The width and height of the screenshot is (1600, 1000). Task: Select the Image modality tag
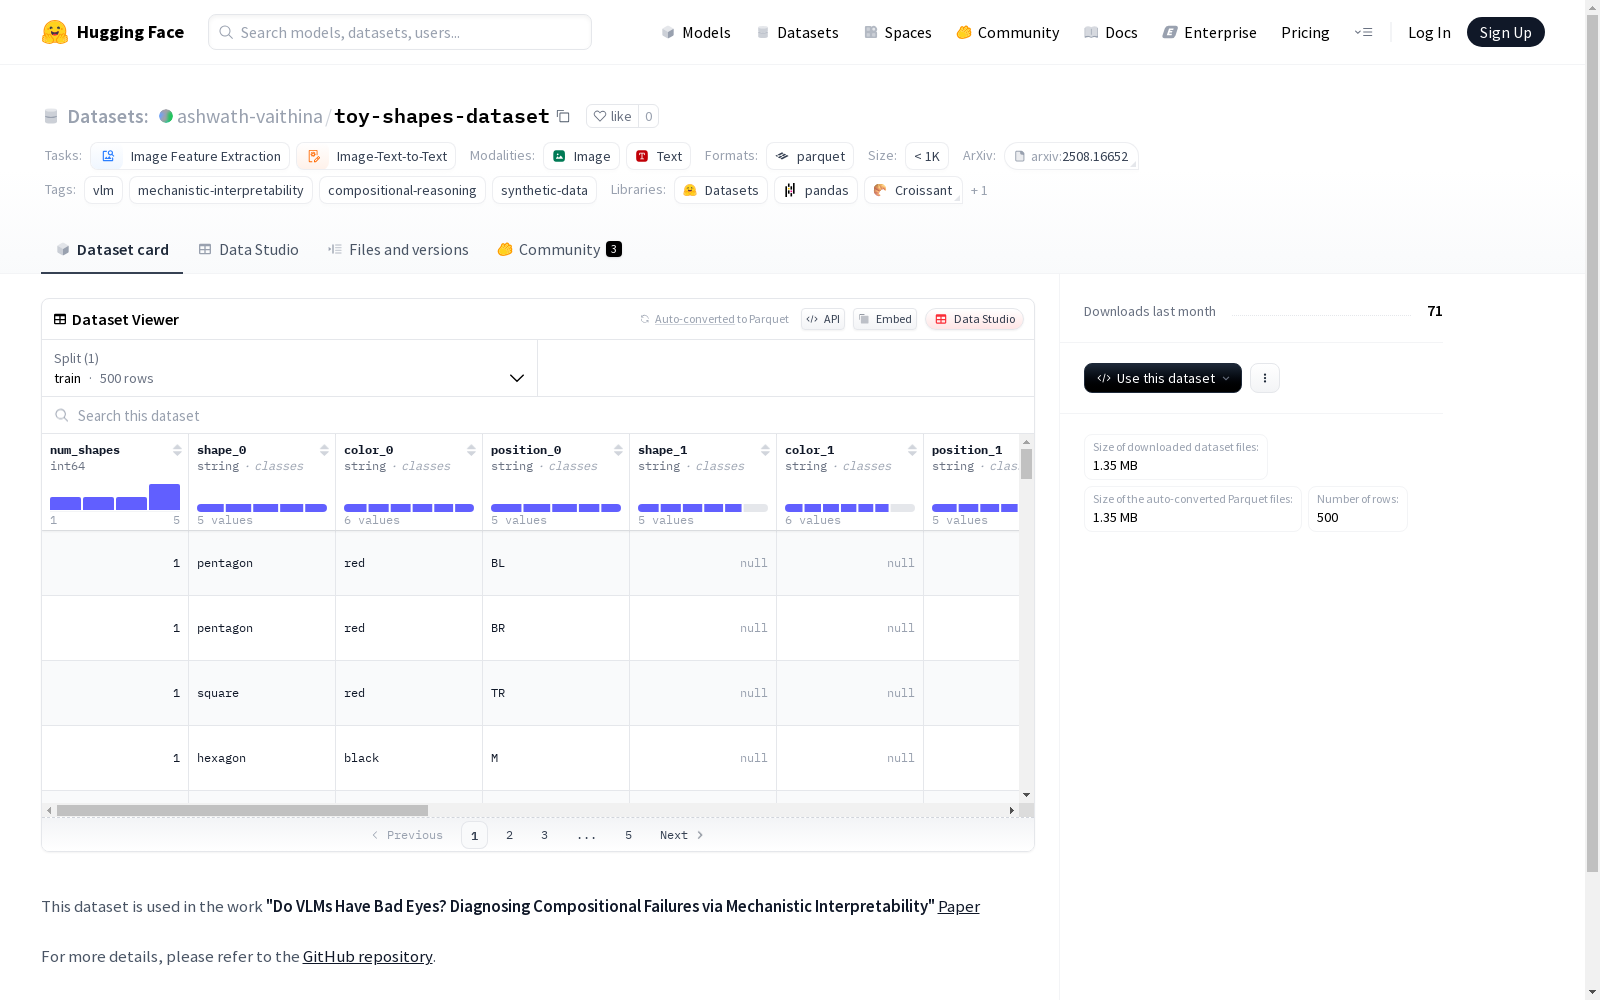[581, 156]
